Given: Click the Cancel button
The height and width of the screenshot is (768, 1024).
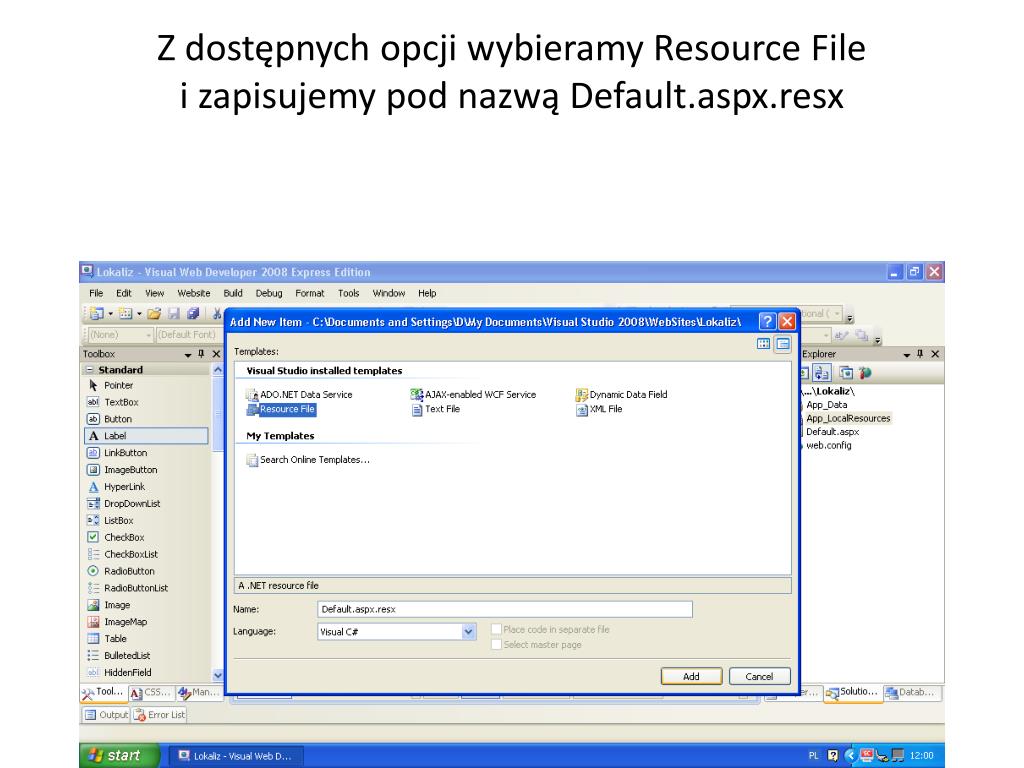Looking at the screenshot, I should pos(759,677).
